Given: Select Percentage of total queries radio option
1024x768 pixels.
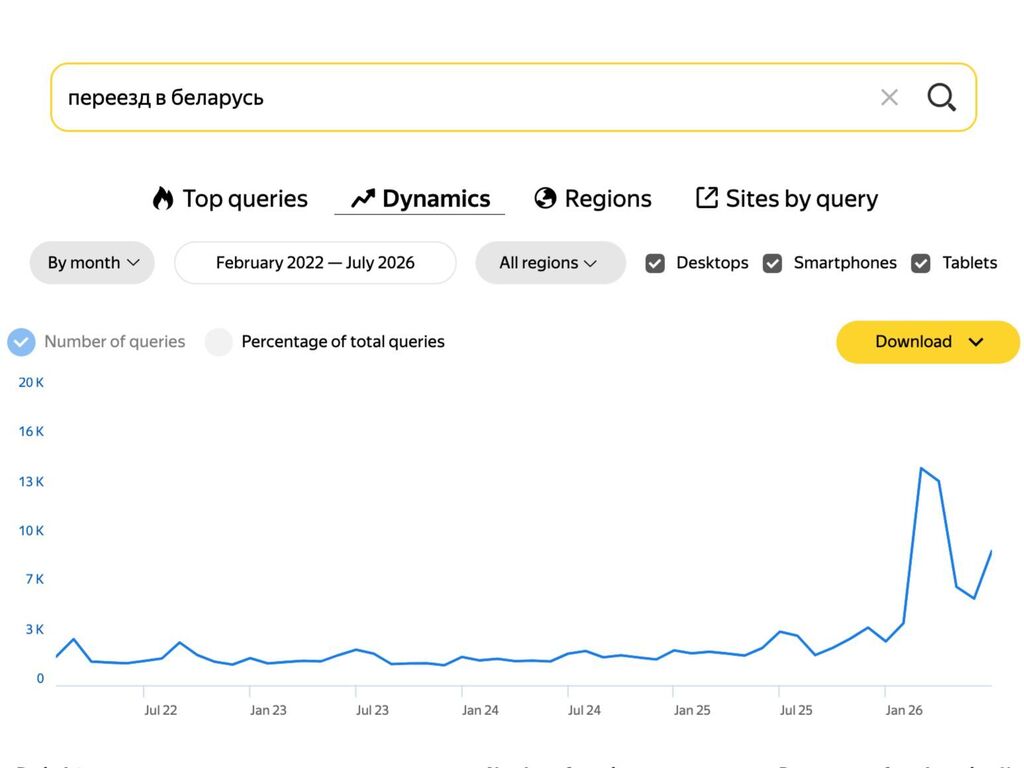Looking at the screenshot, I should coord(219,342).
